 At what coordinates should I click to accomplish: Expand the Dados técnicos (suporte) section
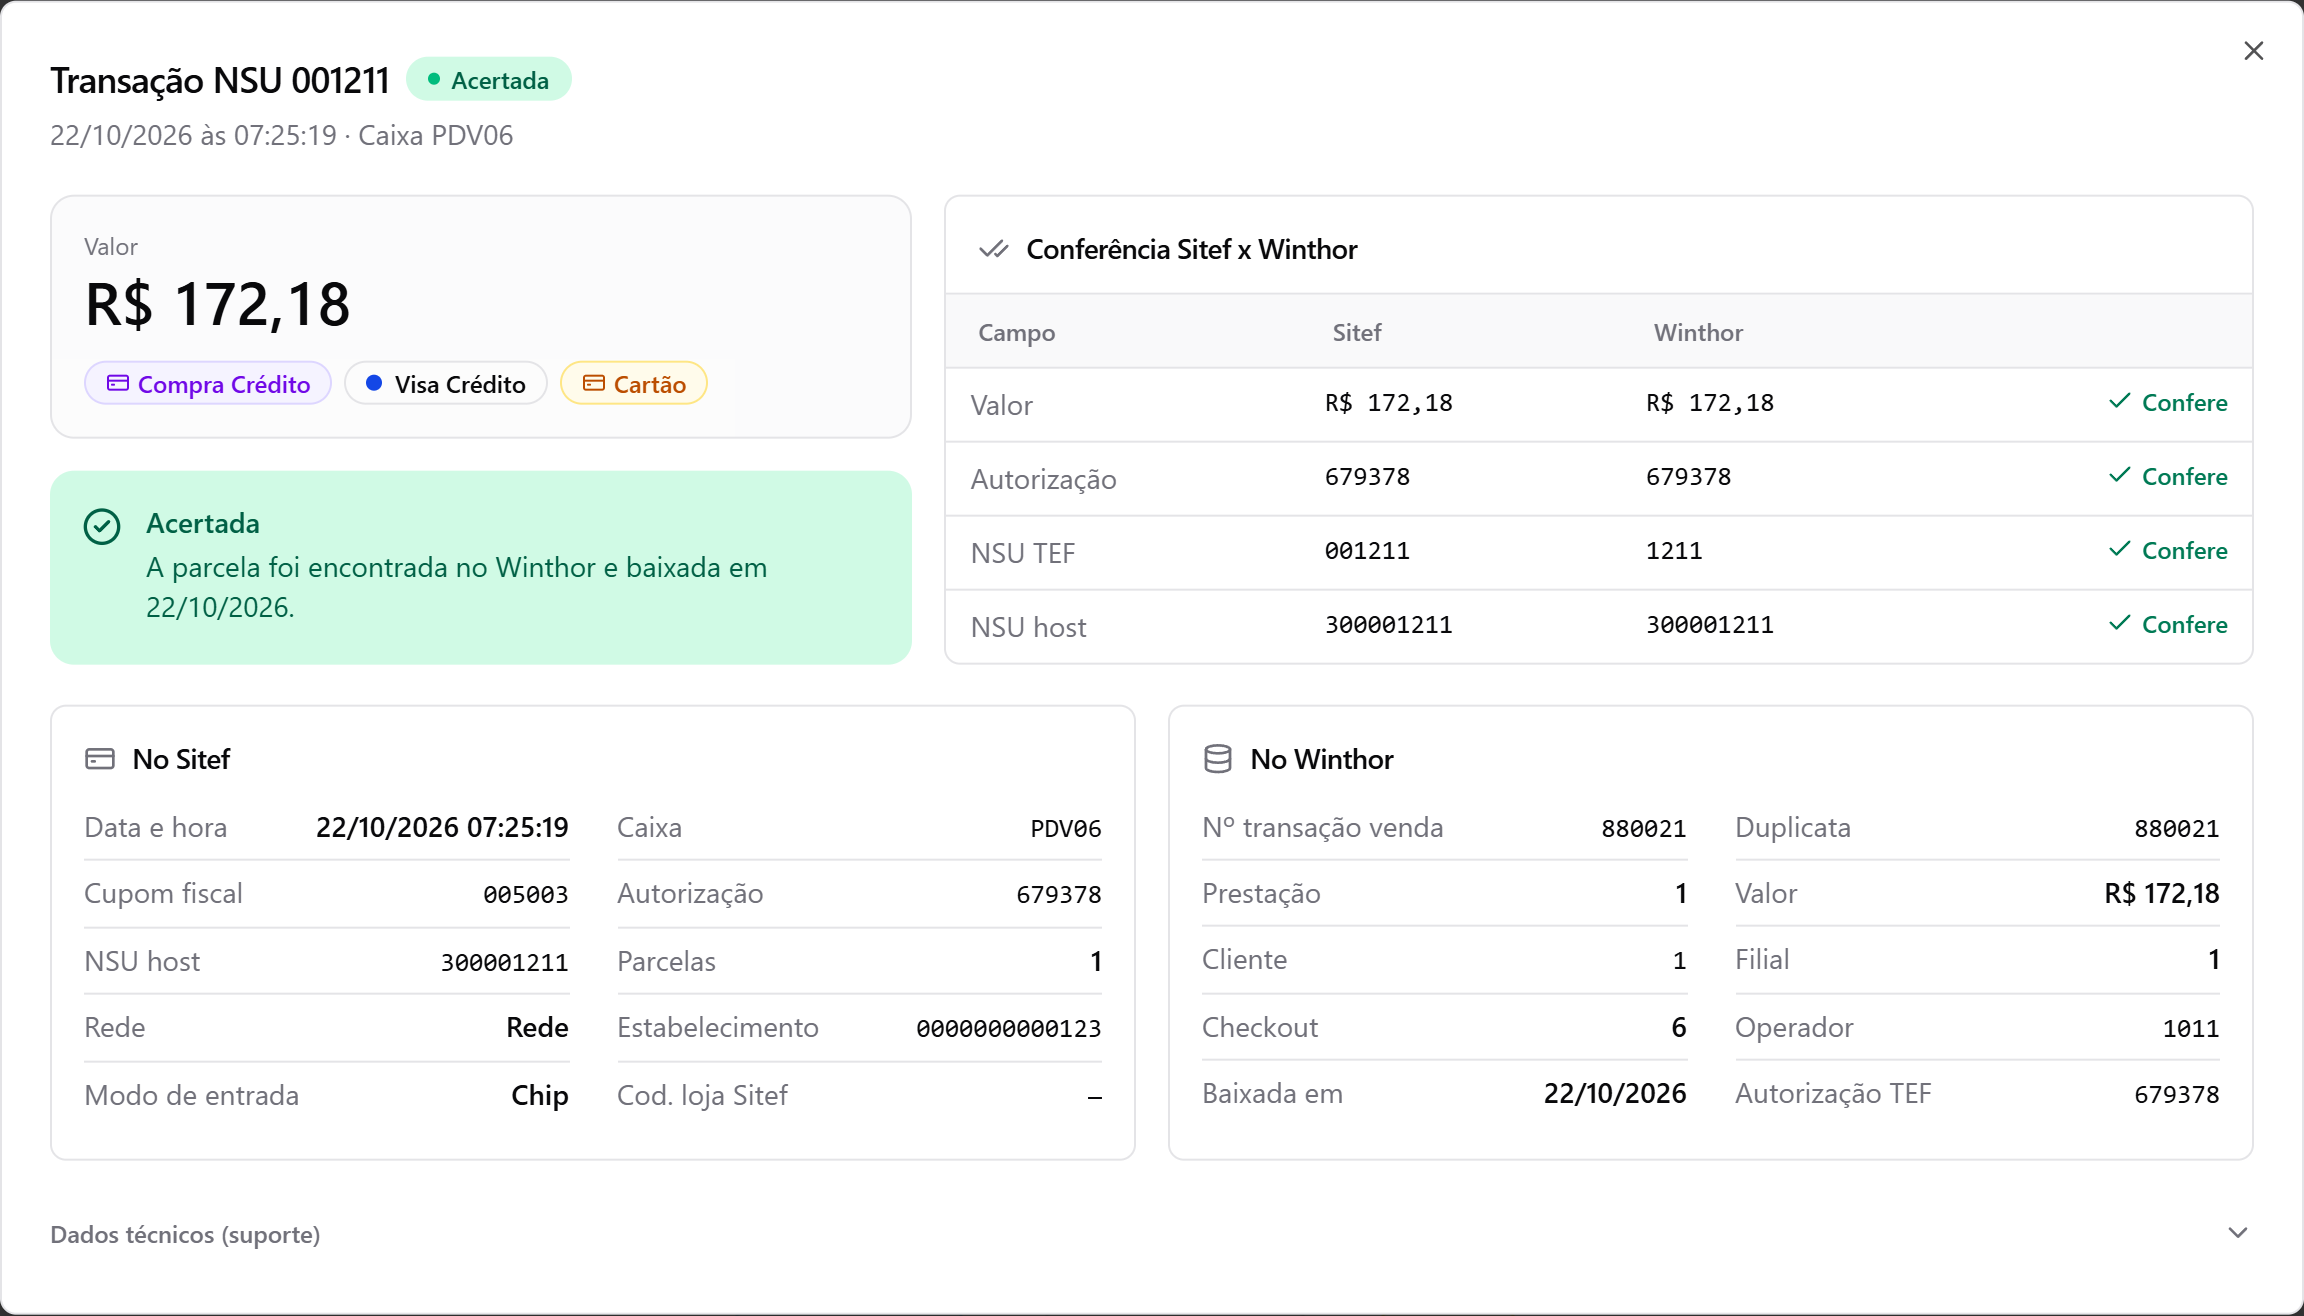[1151, 1234]
